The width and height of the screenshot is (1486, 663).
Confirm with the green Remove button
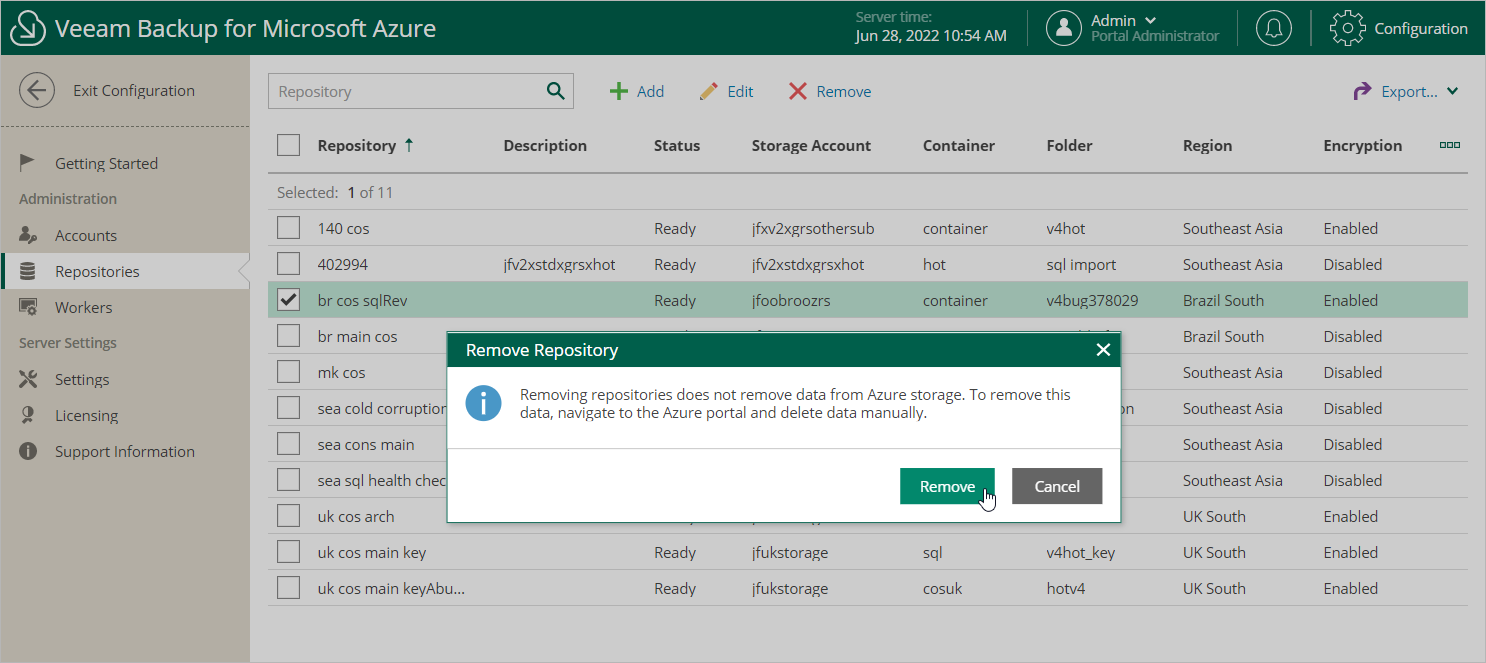pyautogui.click(x=947, y=486)
